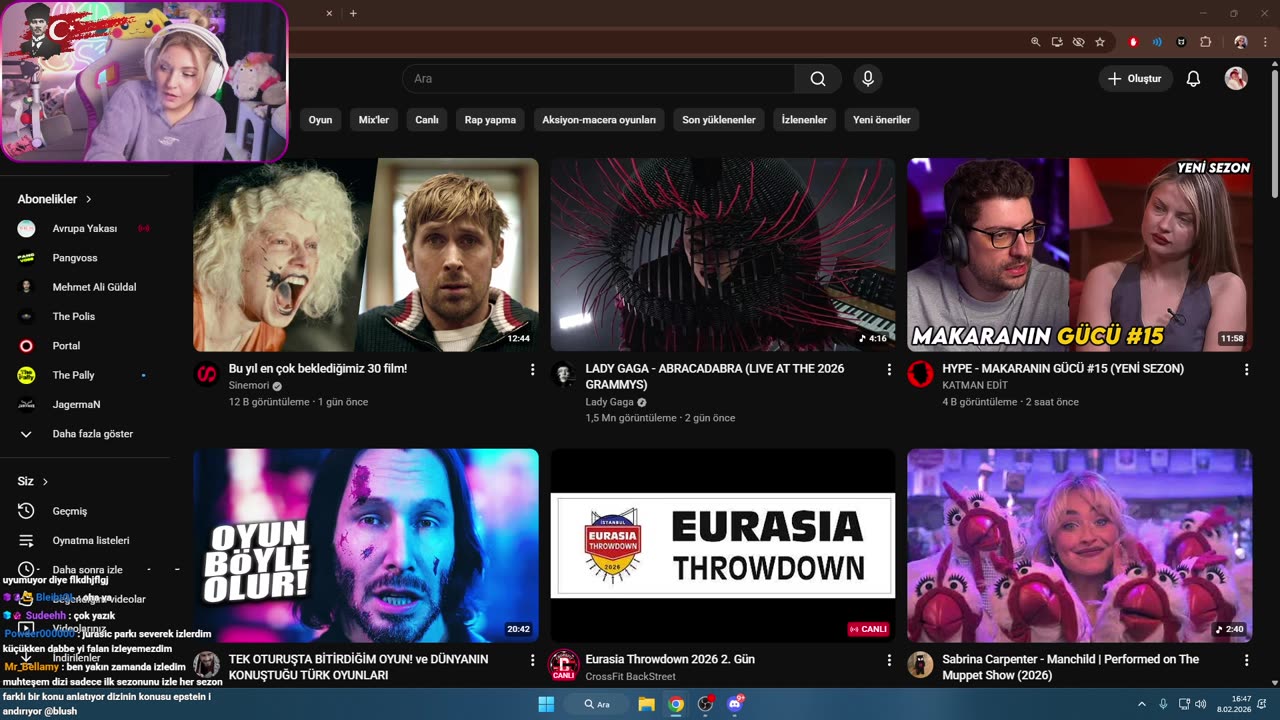Open more options for 'TEK OTURUŞTA' video
This screenshot has width=1280, height=720.
coord(532,661)
